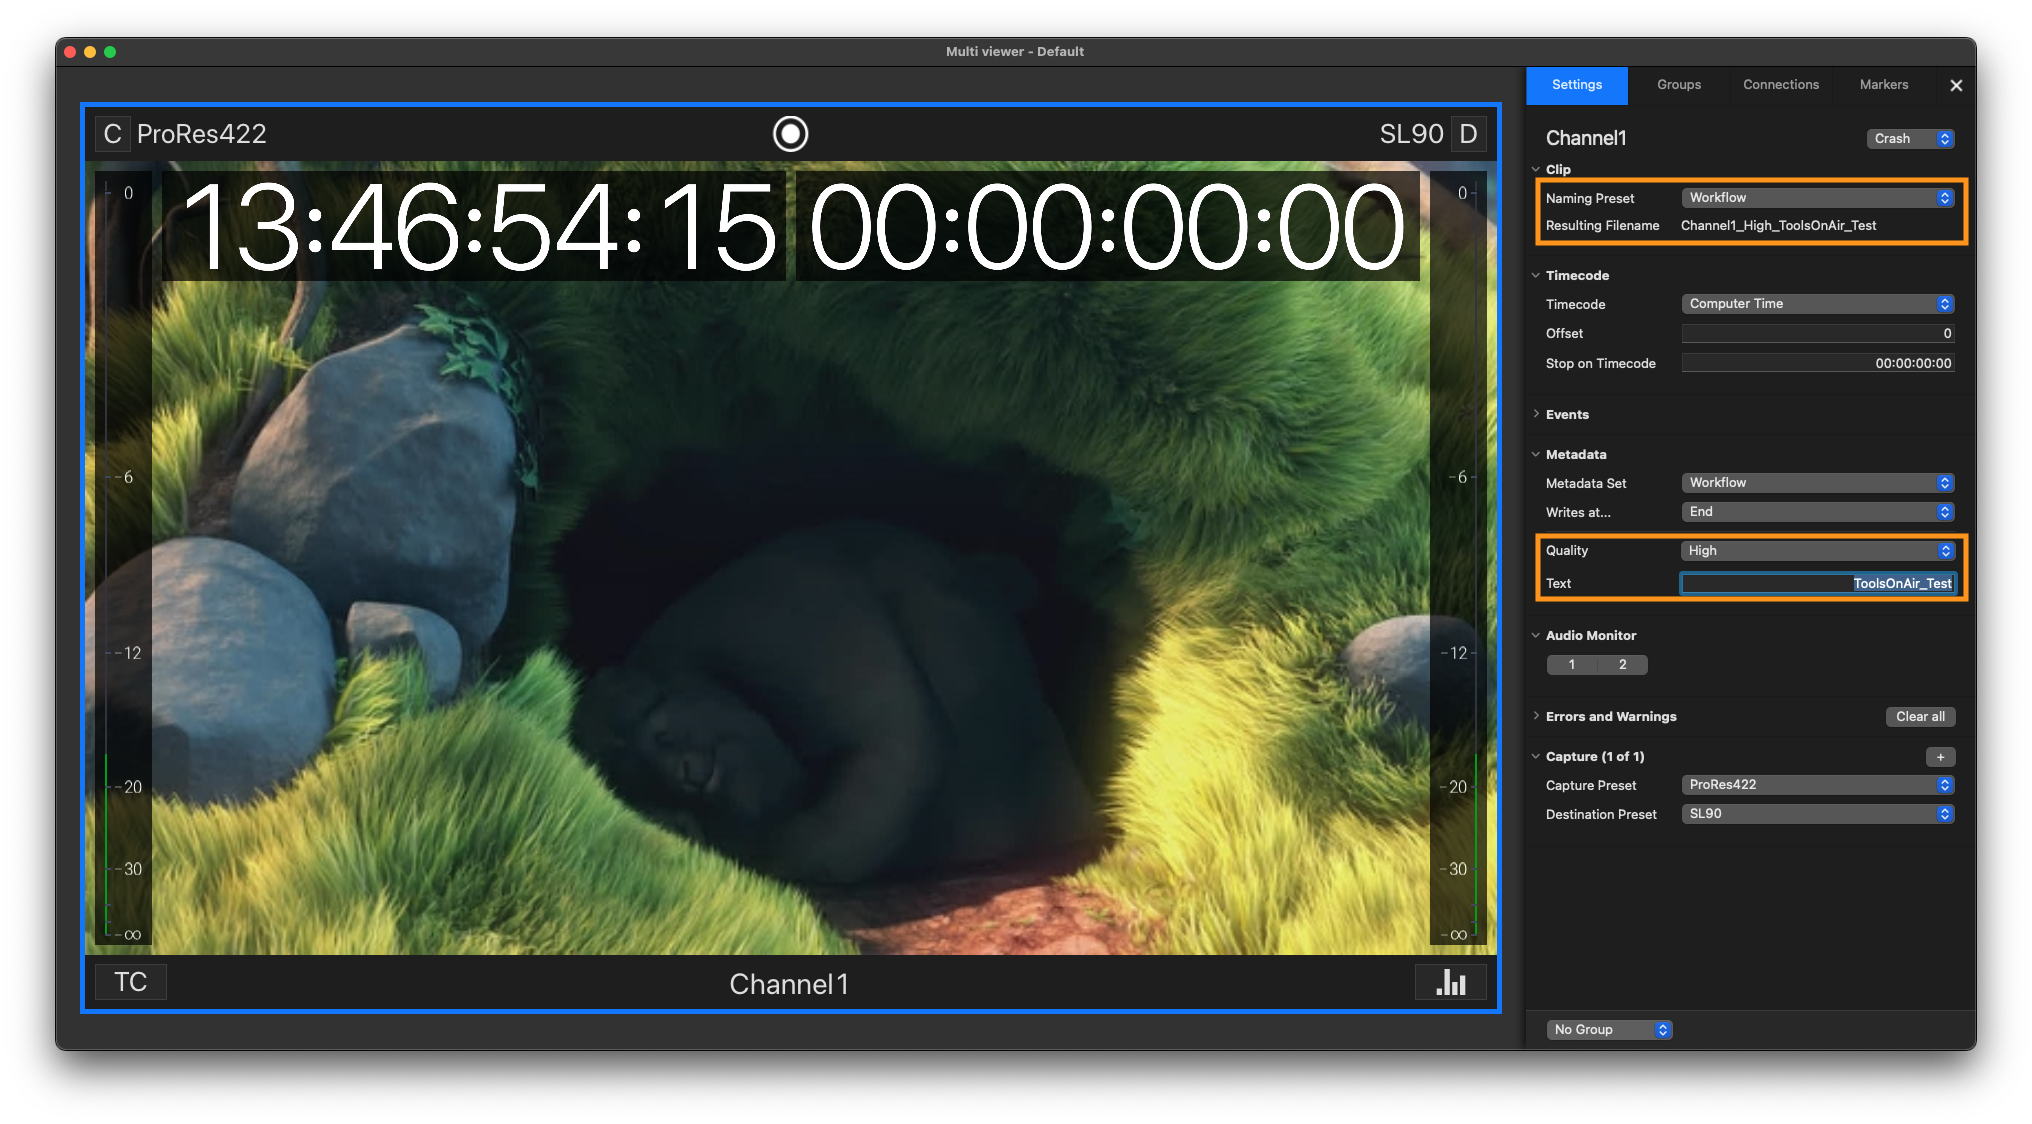Switch to the Groups tab

1679,85
